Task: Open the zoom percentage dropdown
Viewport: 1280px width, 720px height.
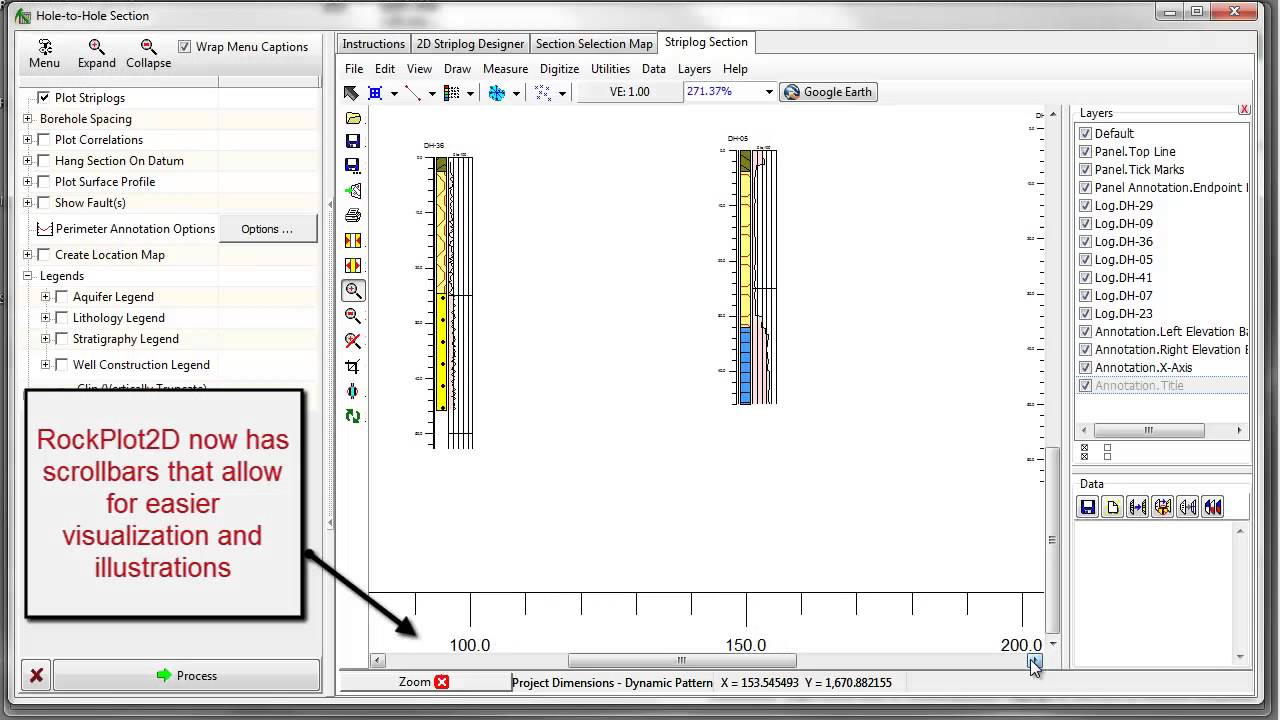Action: point(769,92)
